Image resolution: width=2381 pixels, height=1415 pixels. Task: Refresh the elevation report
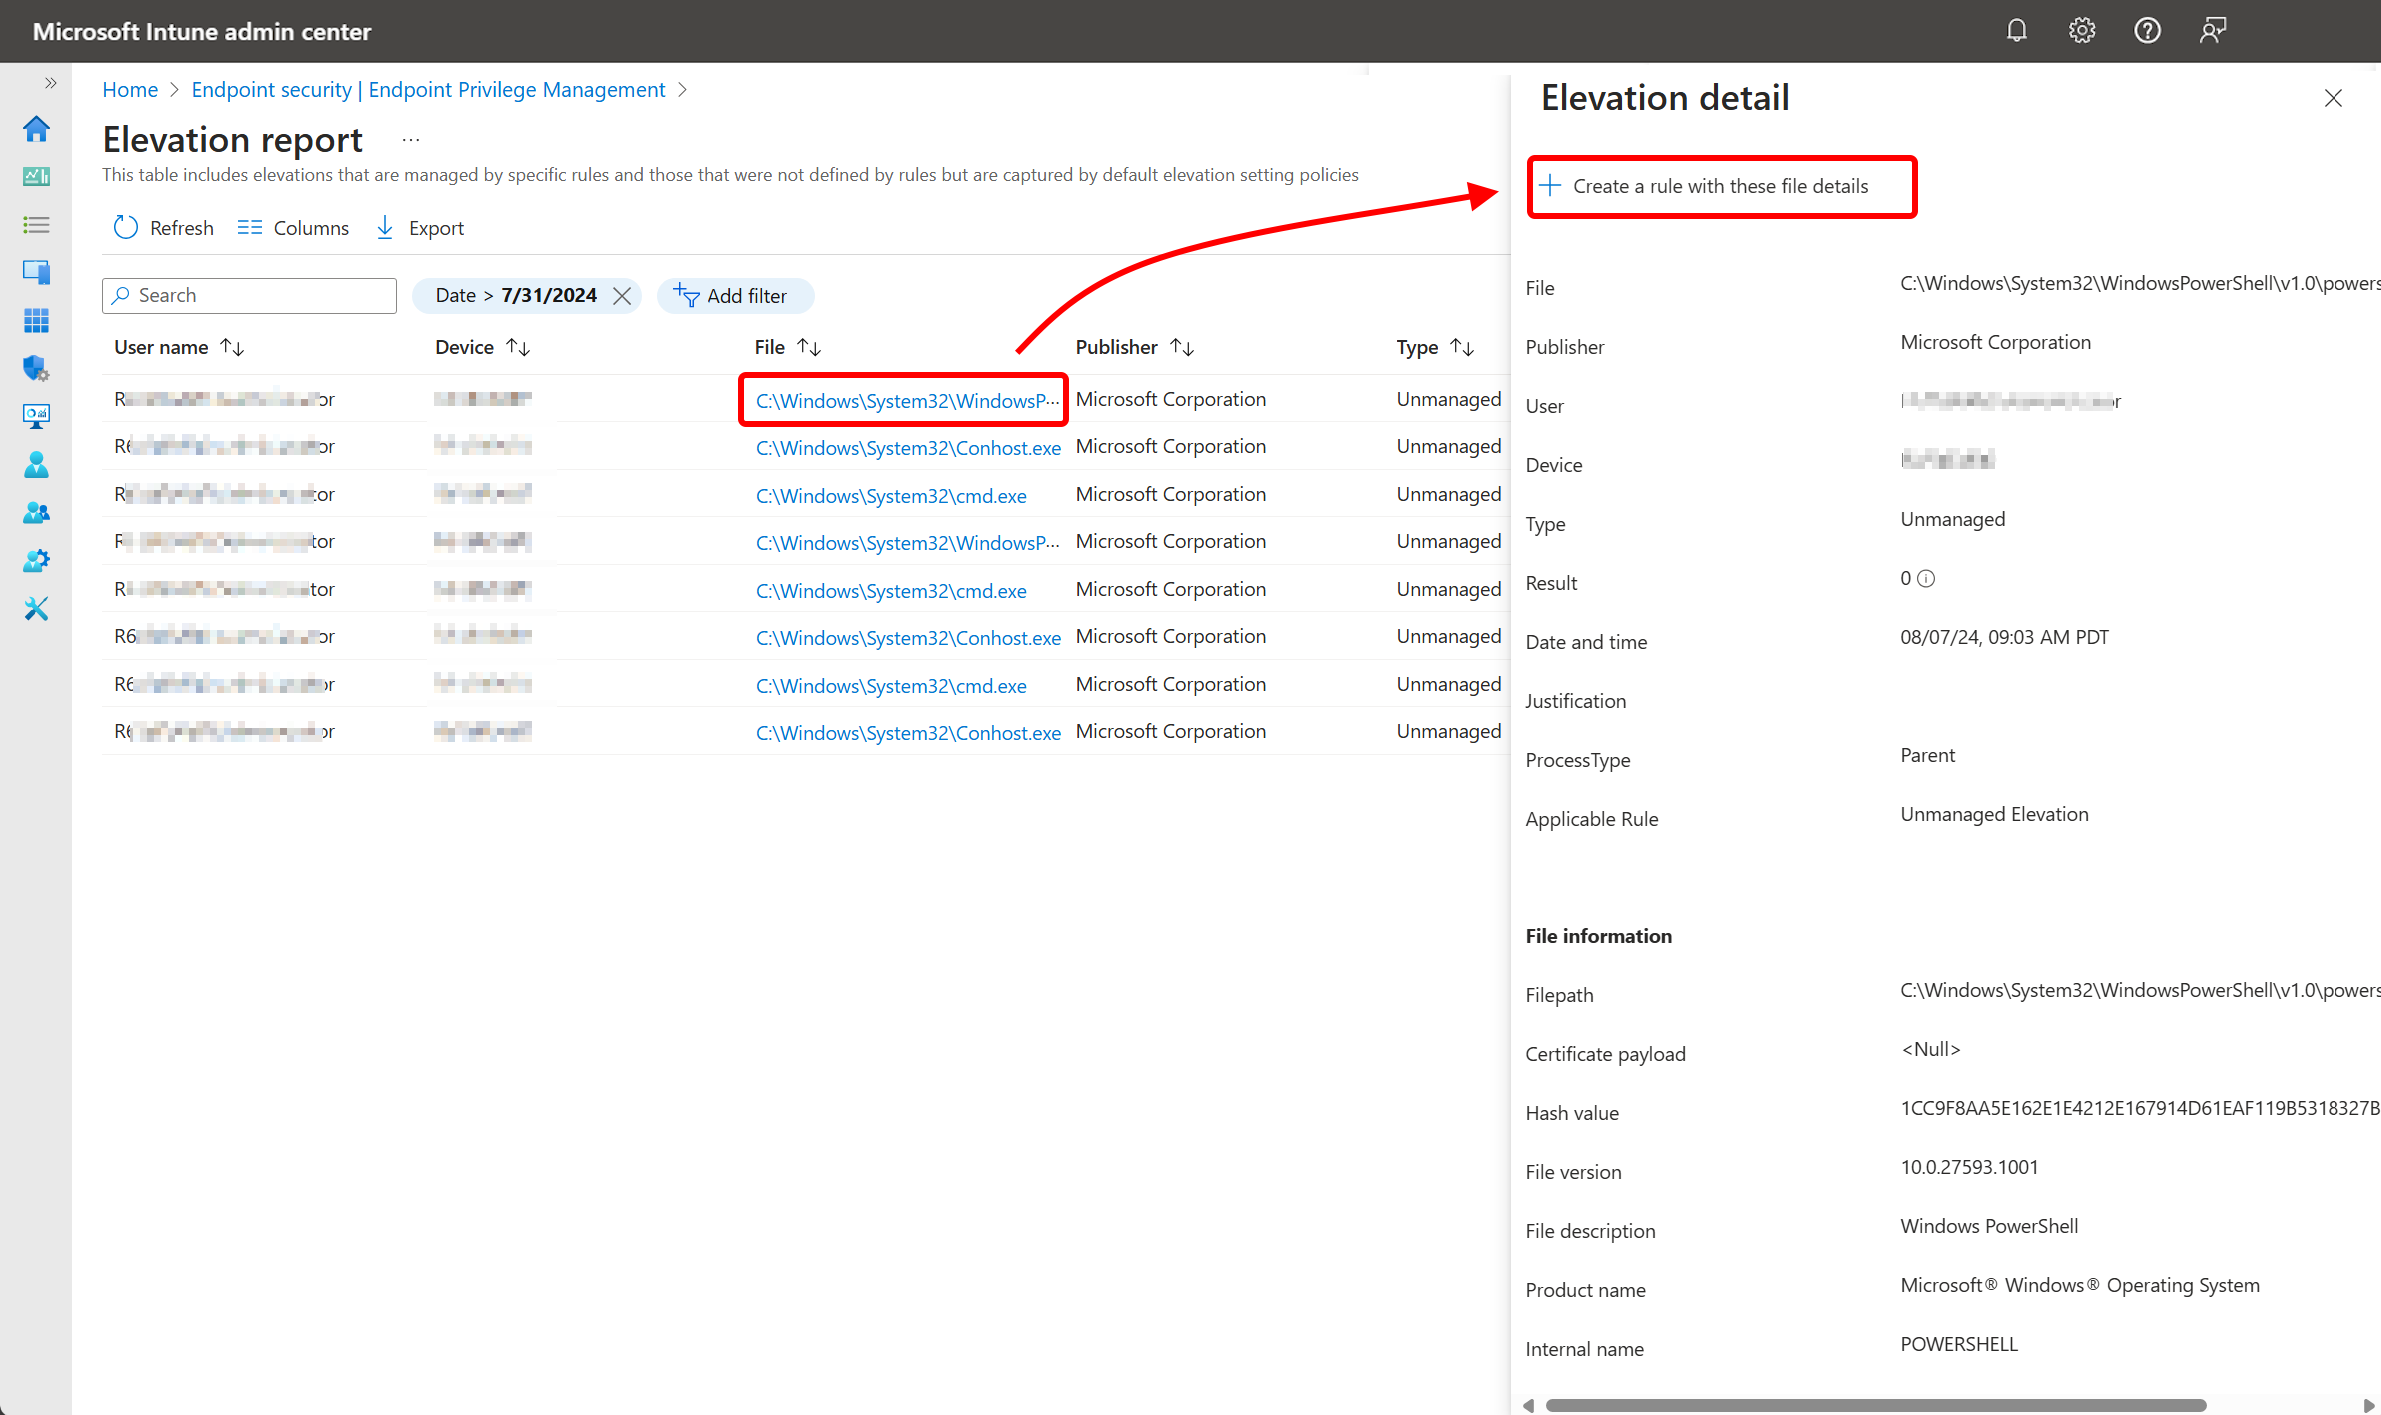[x=164, y=228]
